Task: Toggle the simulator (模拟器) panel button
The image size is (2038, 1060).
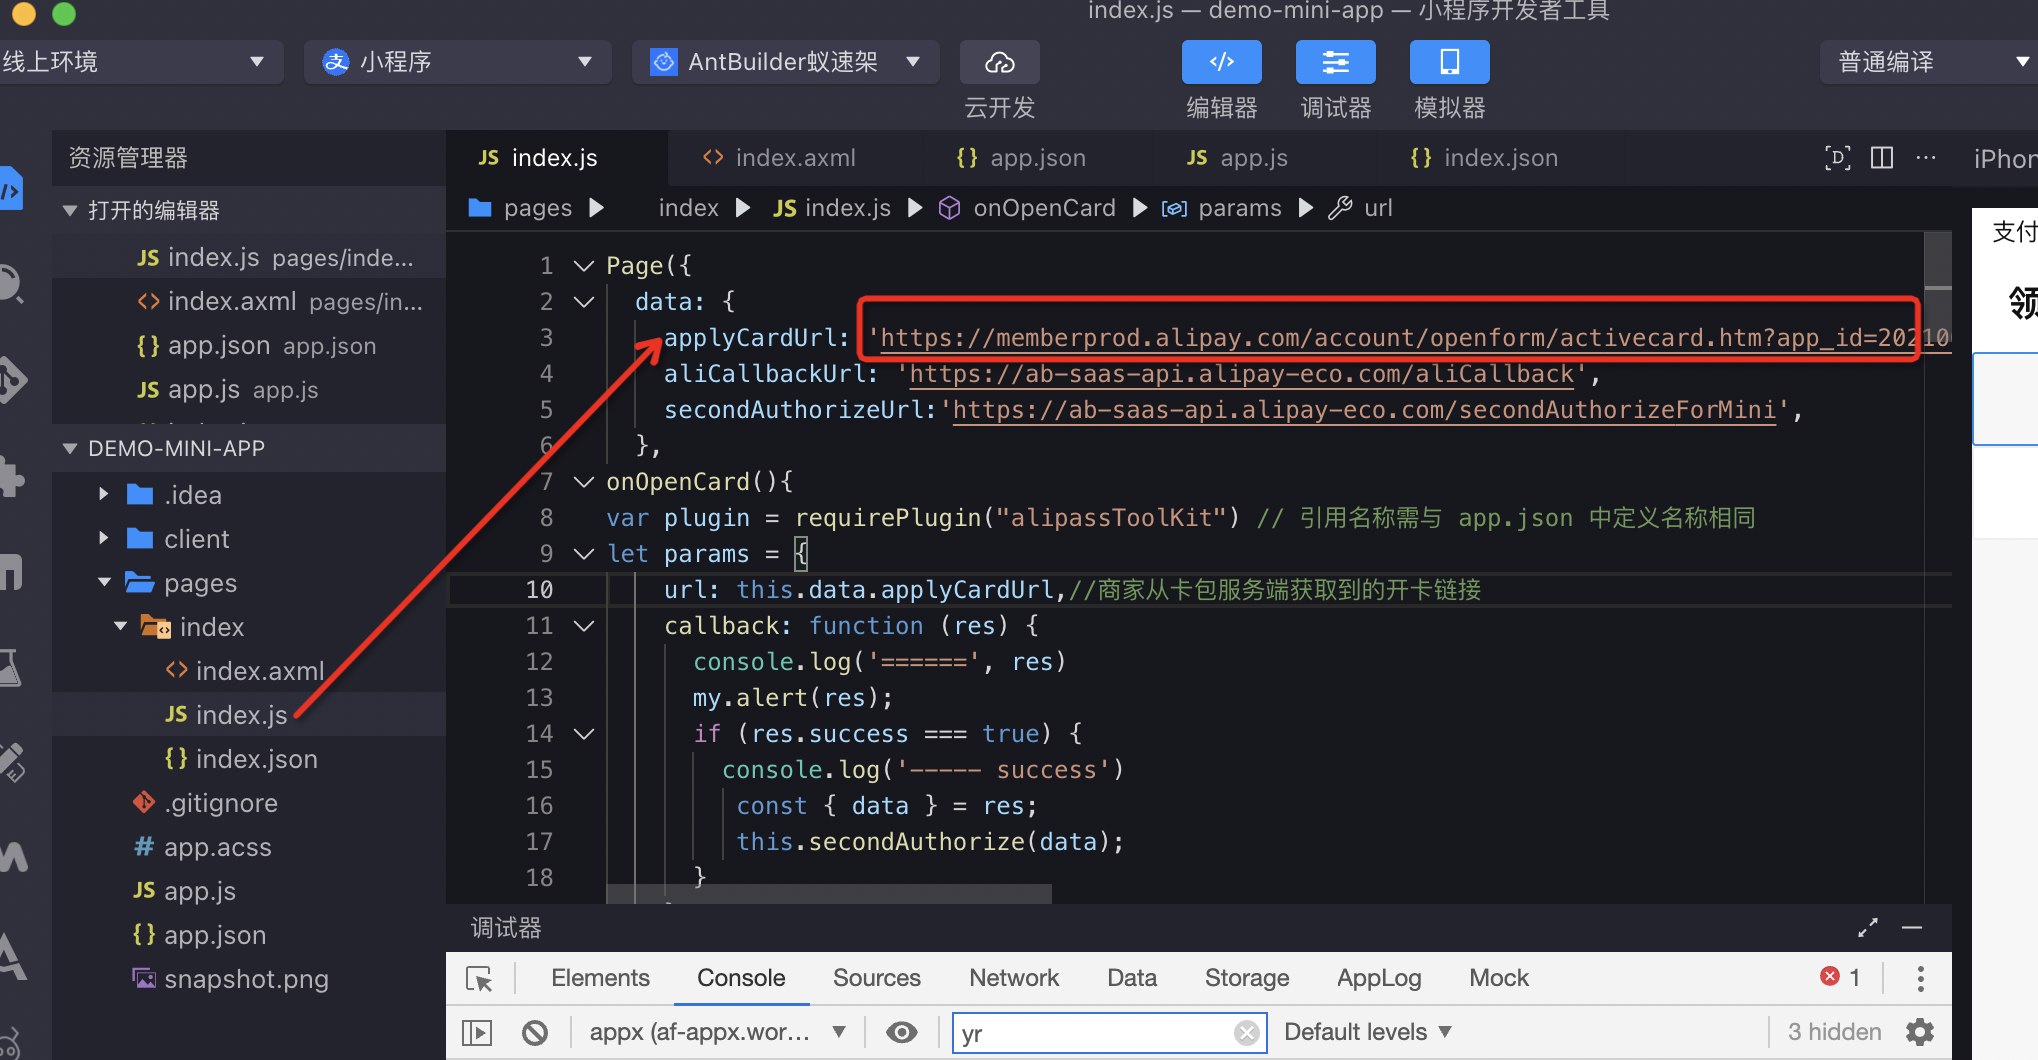Action: tap(1449, 63)
